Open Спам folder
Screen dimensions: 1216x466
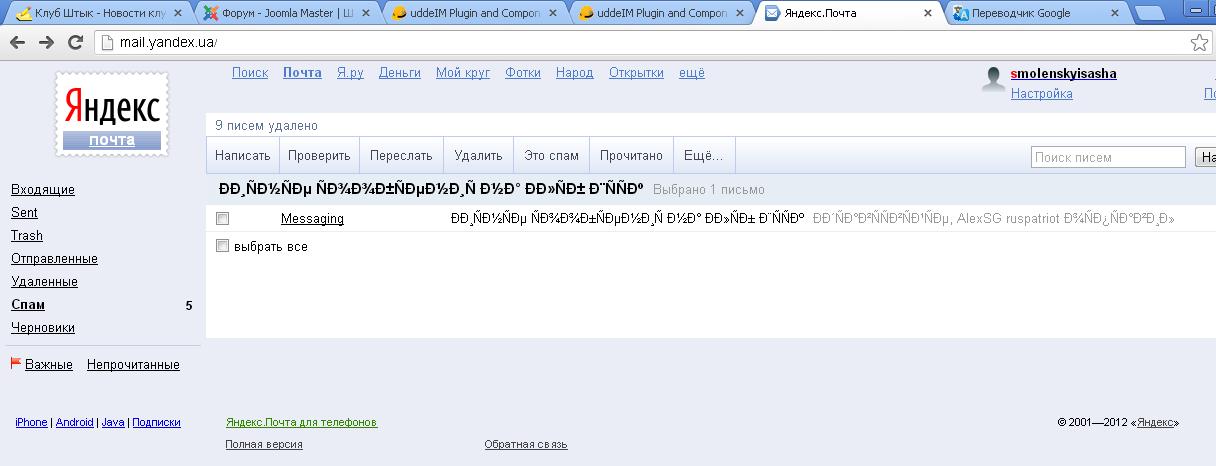[28, 305]
